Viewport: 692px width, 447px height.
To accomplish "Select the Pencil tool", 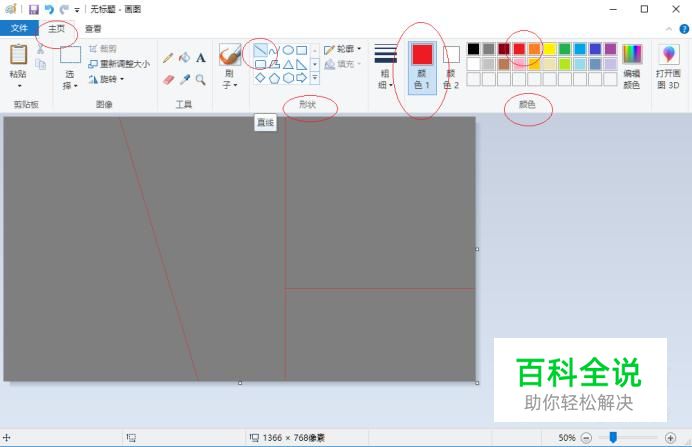I will (x=168, y=58).
